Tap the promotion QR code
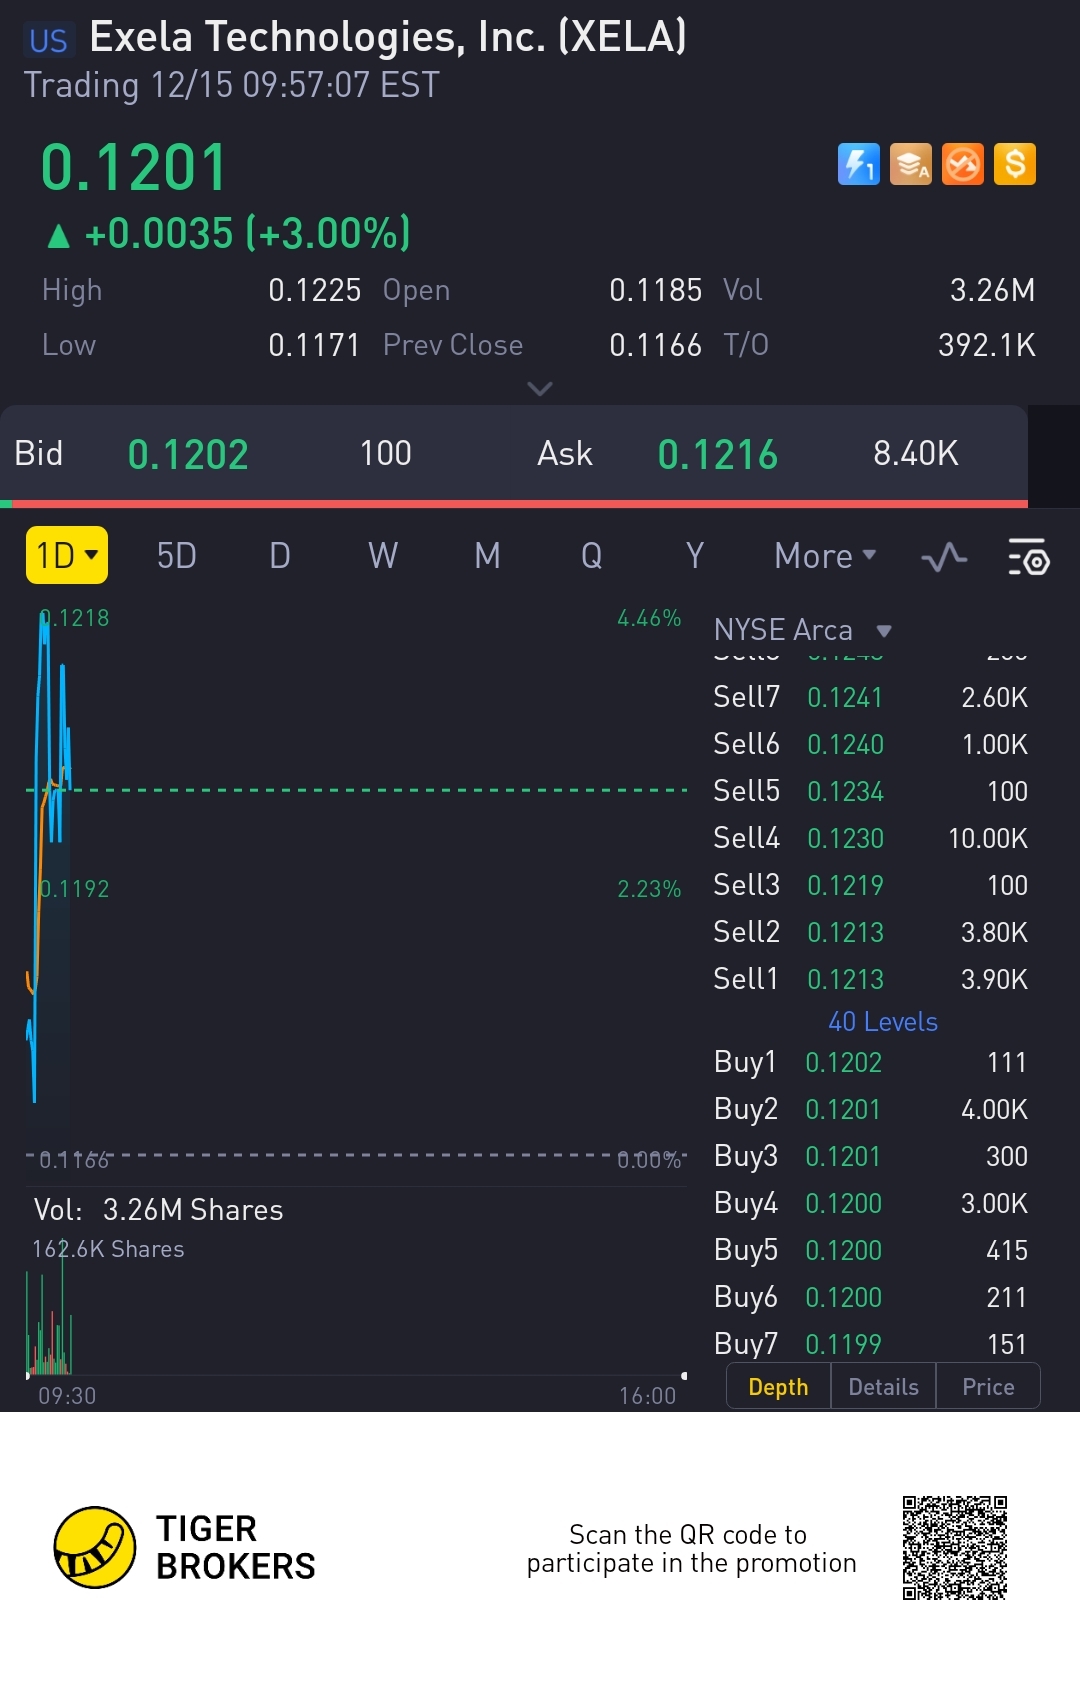The height and width of the screenshot is (1684, 1080). point(954,1547)
